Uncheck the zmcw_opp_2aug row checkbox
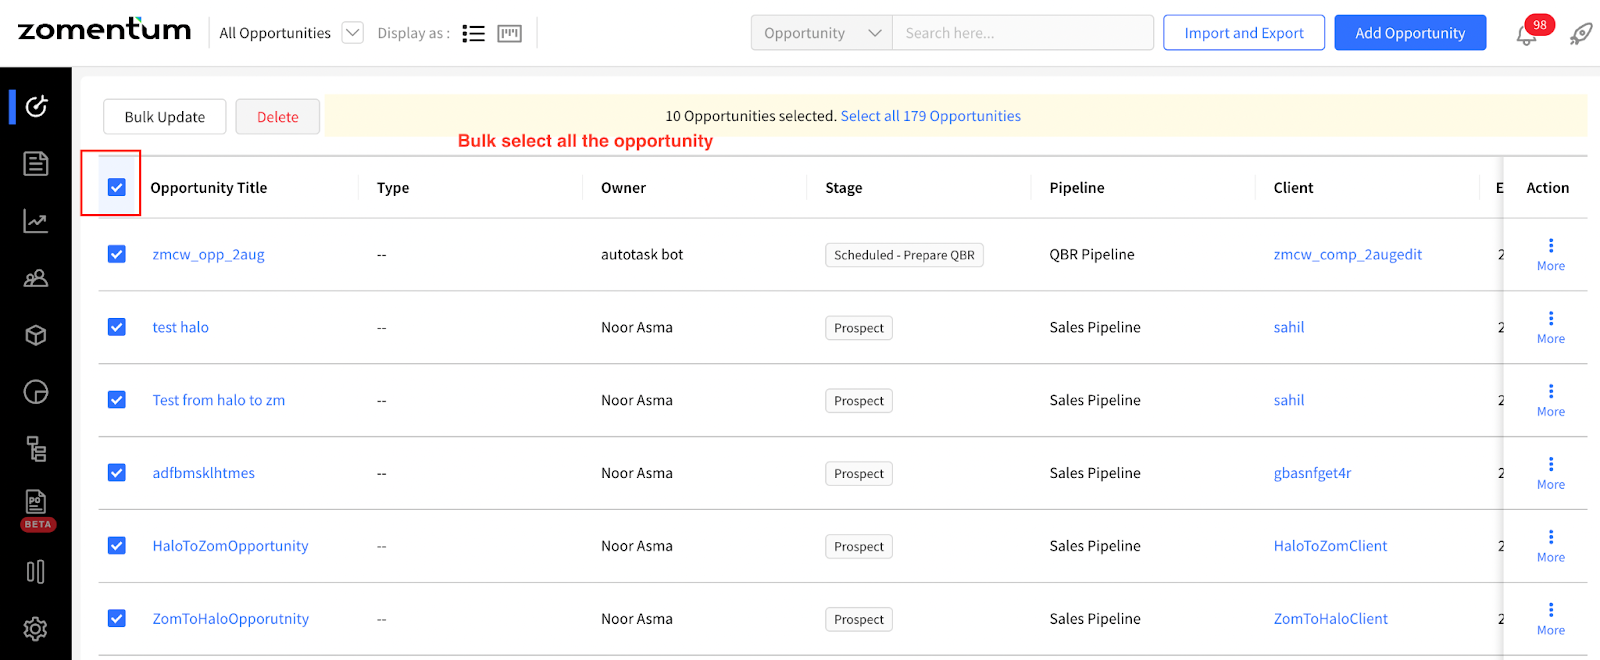Viewport: 1600px width, 660px height. coord(117,254)
